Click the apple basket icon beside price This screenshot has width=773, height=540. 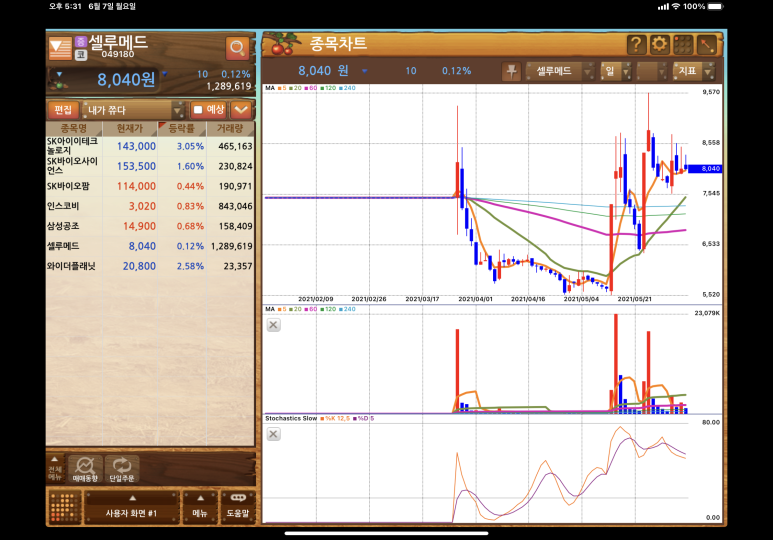[x=59, y=84]
